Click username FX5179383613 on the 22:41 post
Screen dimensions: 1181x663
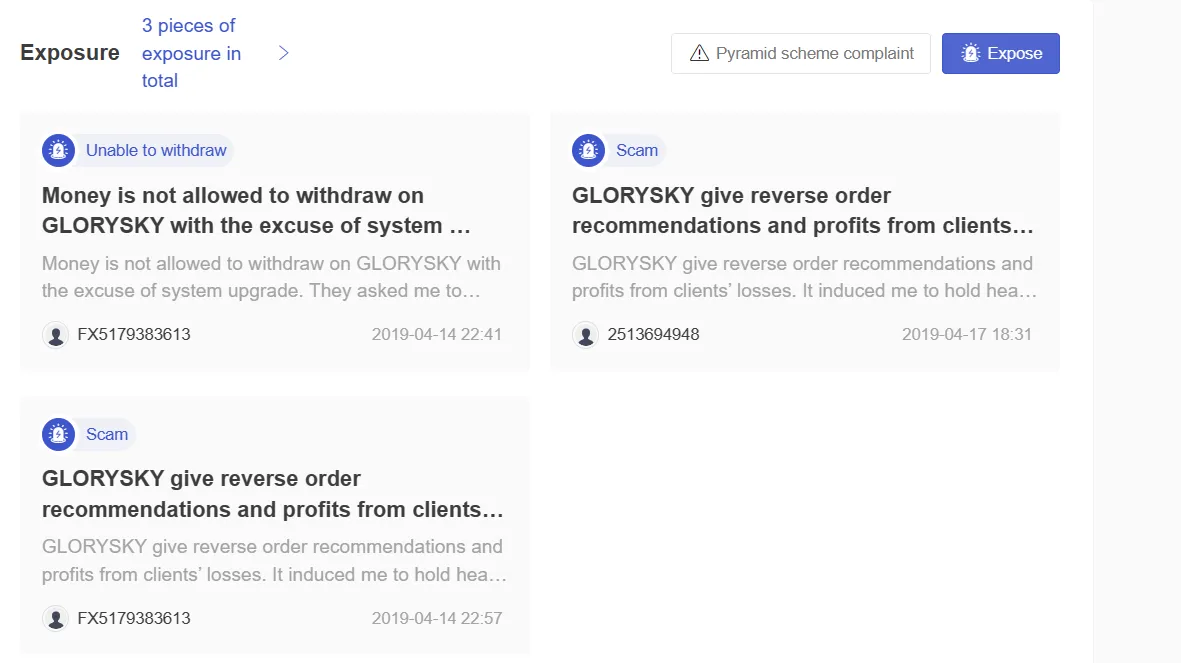(134, 335)
